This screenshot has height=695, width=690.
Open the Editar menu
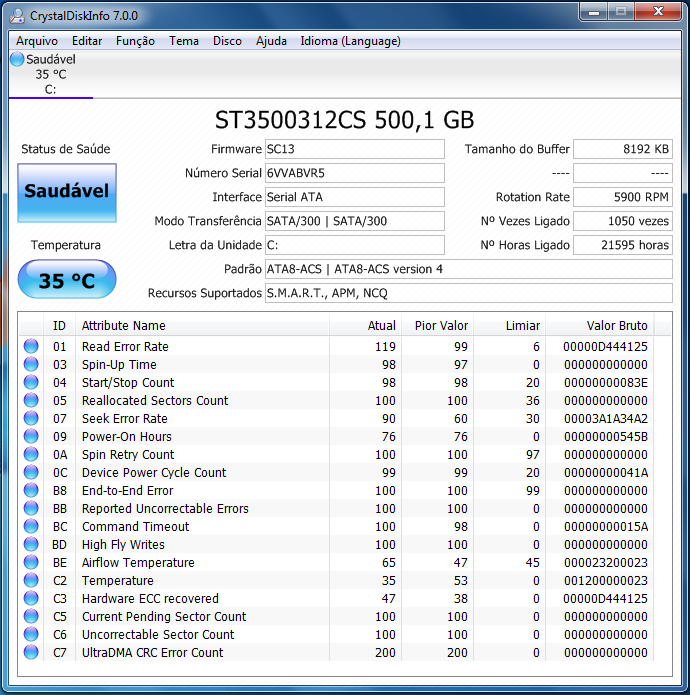tap(87, 41)
